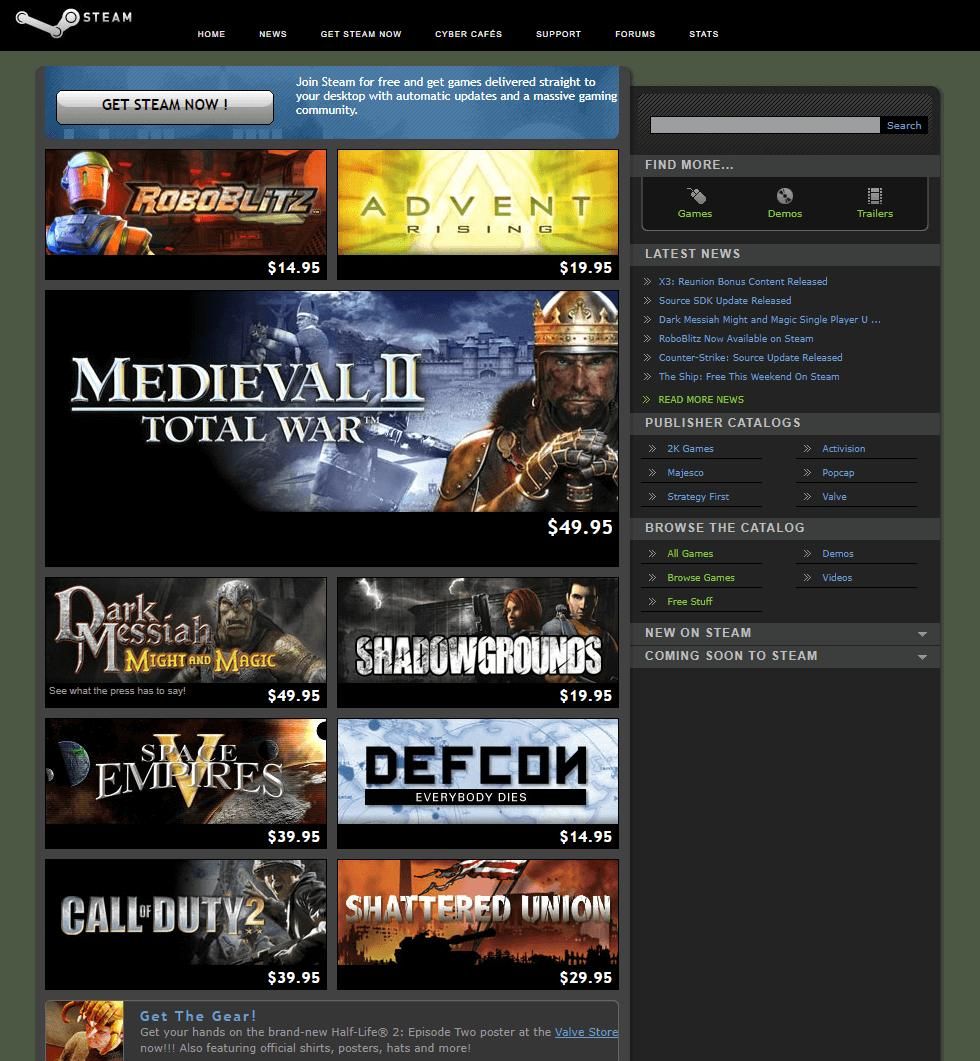Read Source SDK Update Released news
The height and width of the screenshot is (1061, 980).
pyautogui.click(x=725, y=300)
